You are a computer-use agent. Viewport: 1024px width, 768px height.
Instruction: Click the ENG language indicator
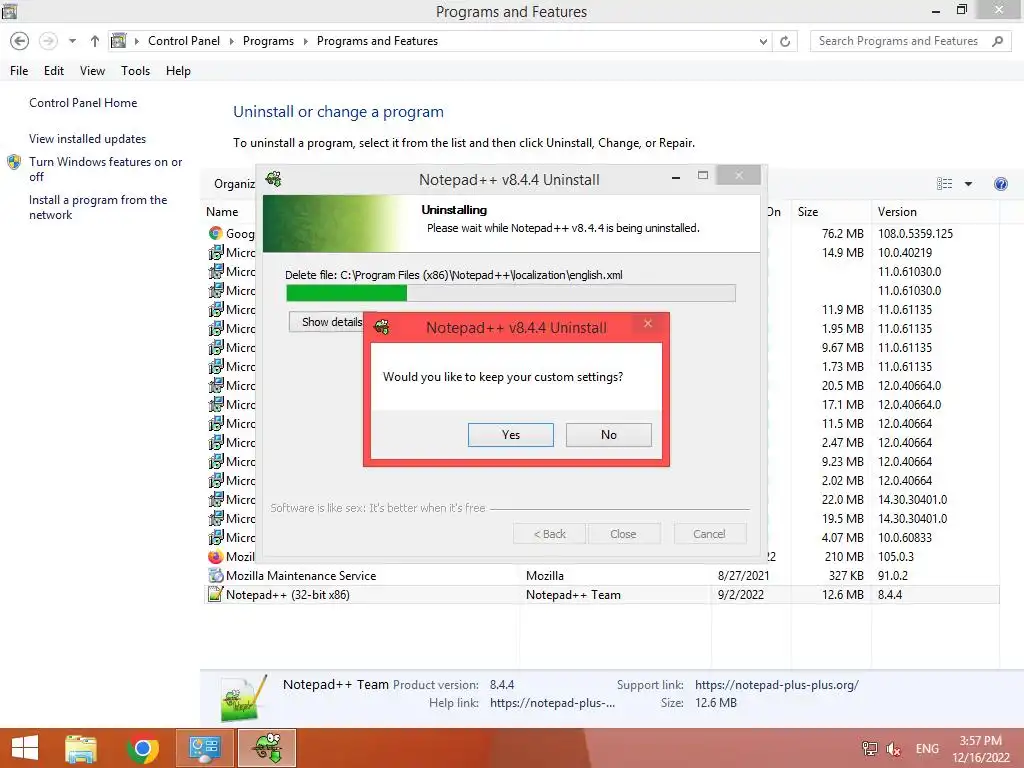click(x=927, y=749)
